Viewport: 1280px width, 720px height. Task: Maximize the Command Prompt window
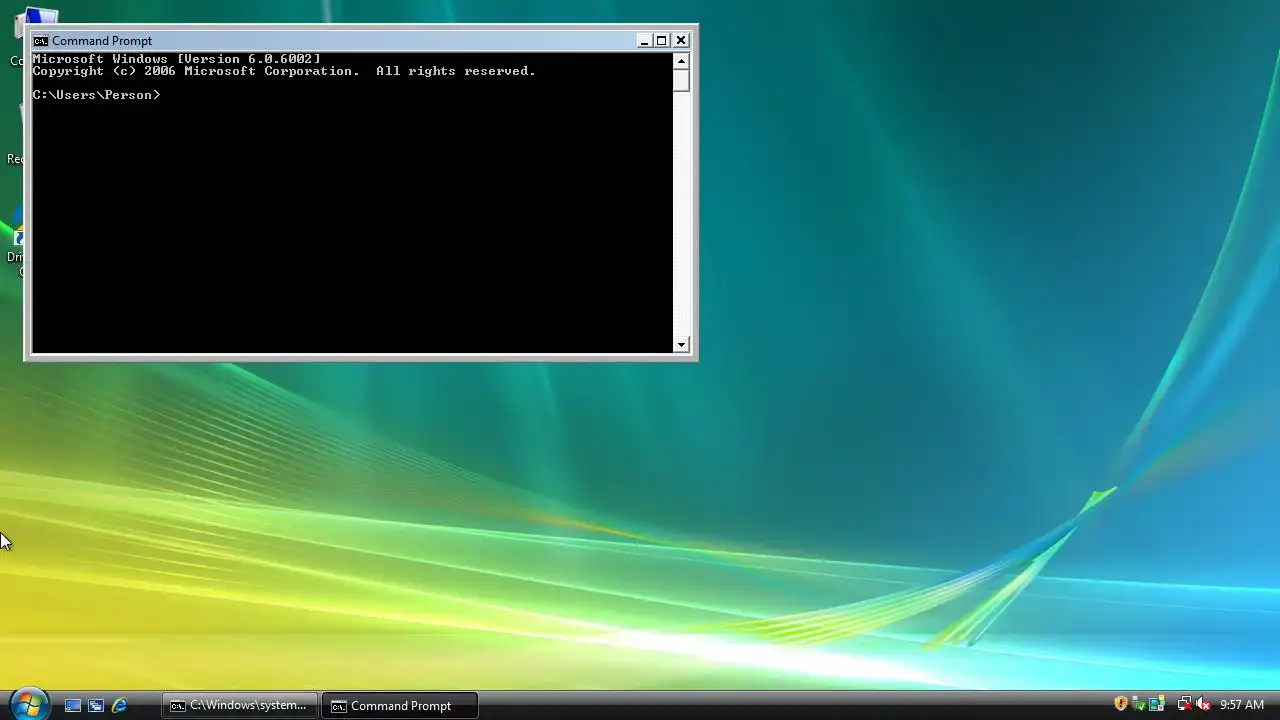coord(661,41)
